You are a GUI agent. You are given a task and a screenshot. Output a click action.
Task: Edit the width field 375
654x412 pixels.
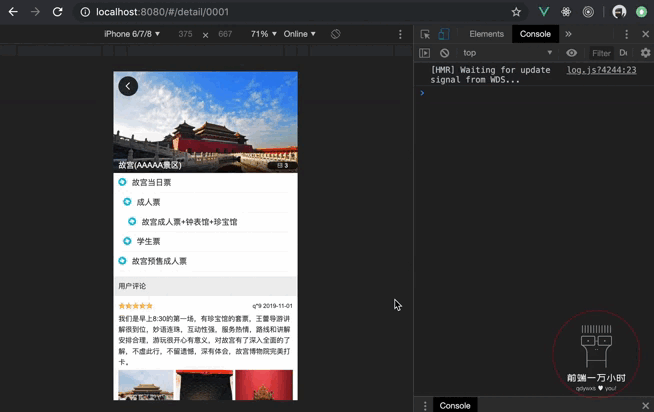[x=185, y=34]
